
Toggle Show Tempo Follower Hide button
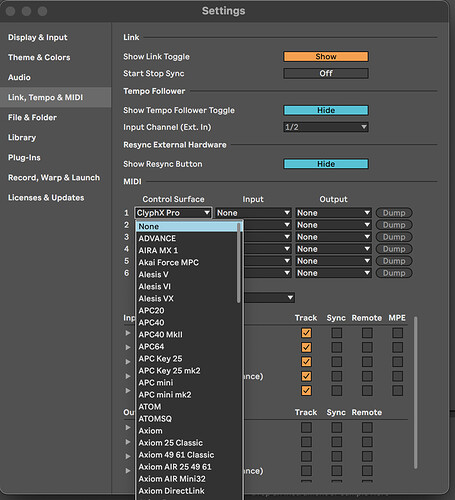point(326,110)
